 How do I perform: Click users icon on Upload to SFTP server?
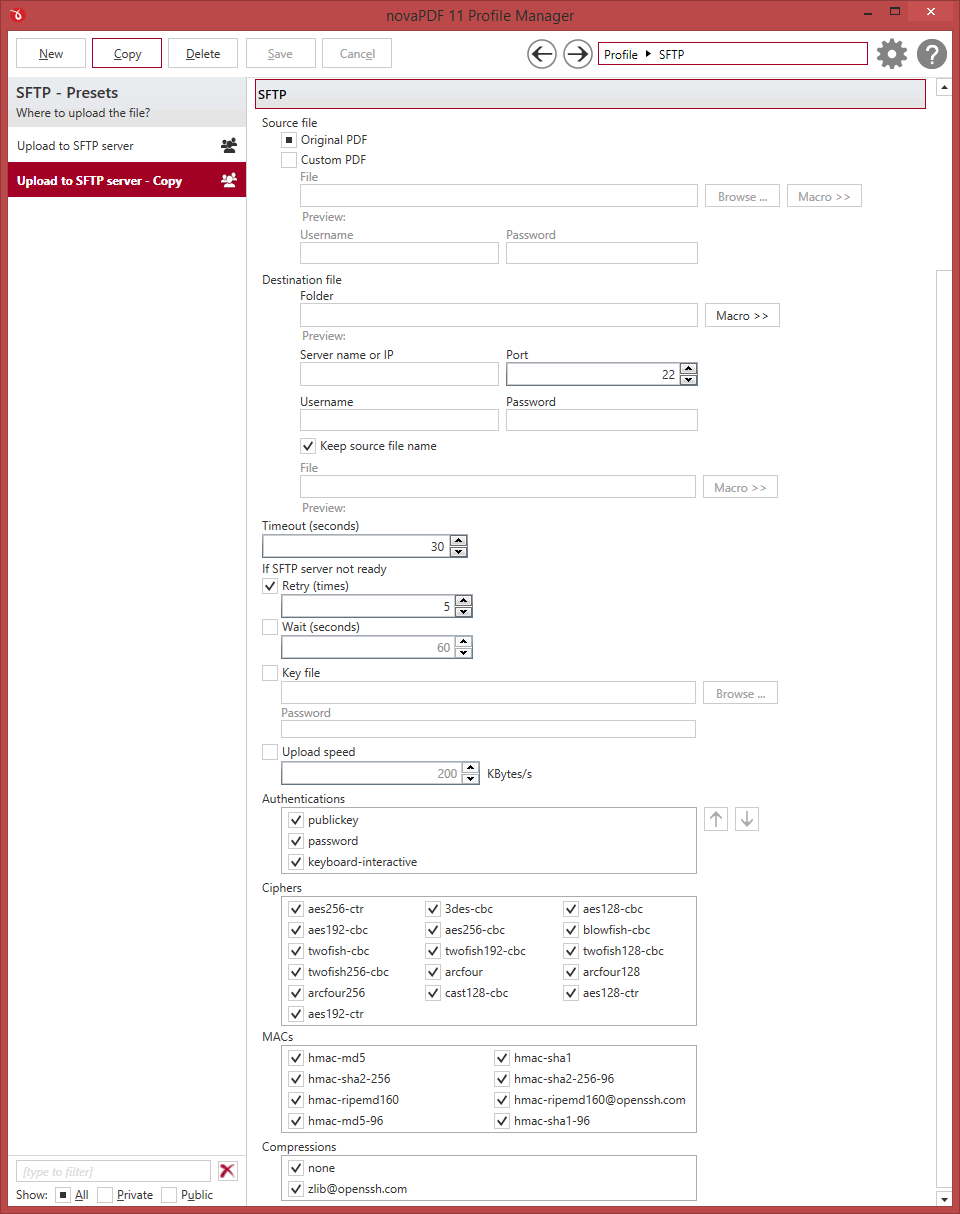(229, 145)
